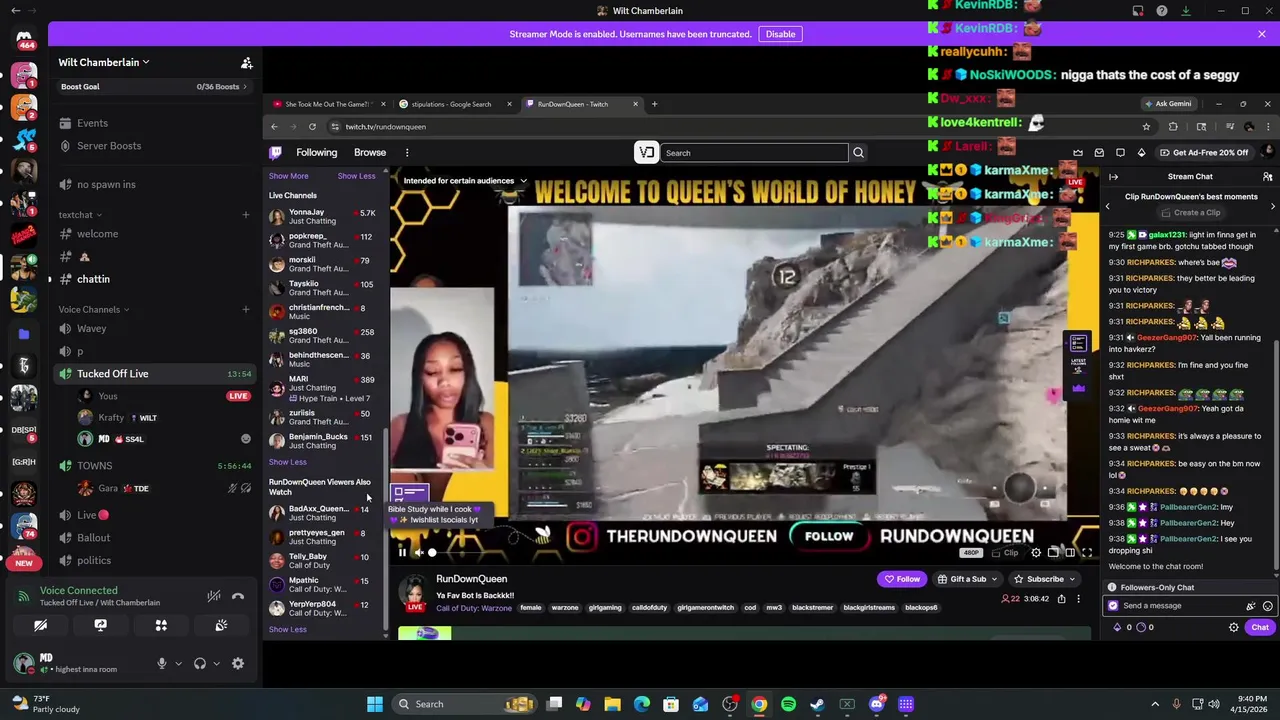Disable Discord Streamer Mode

780,34
